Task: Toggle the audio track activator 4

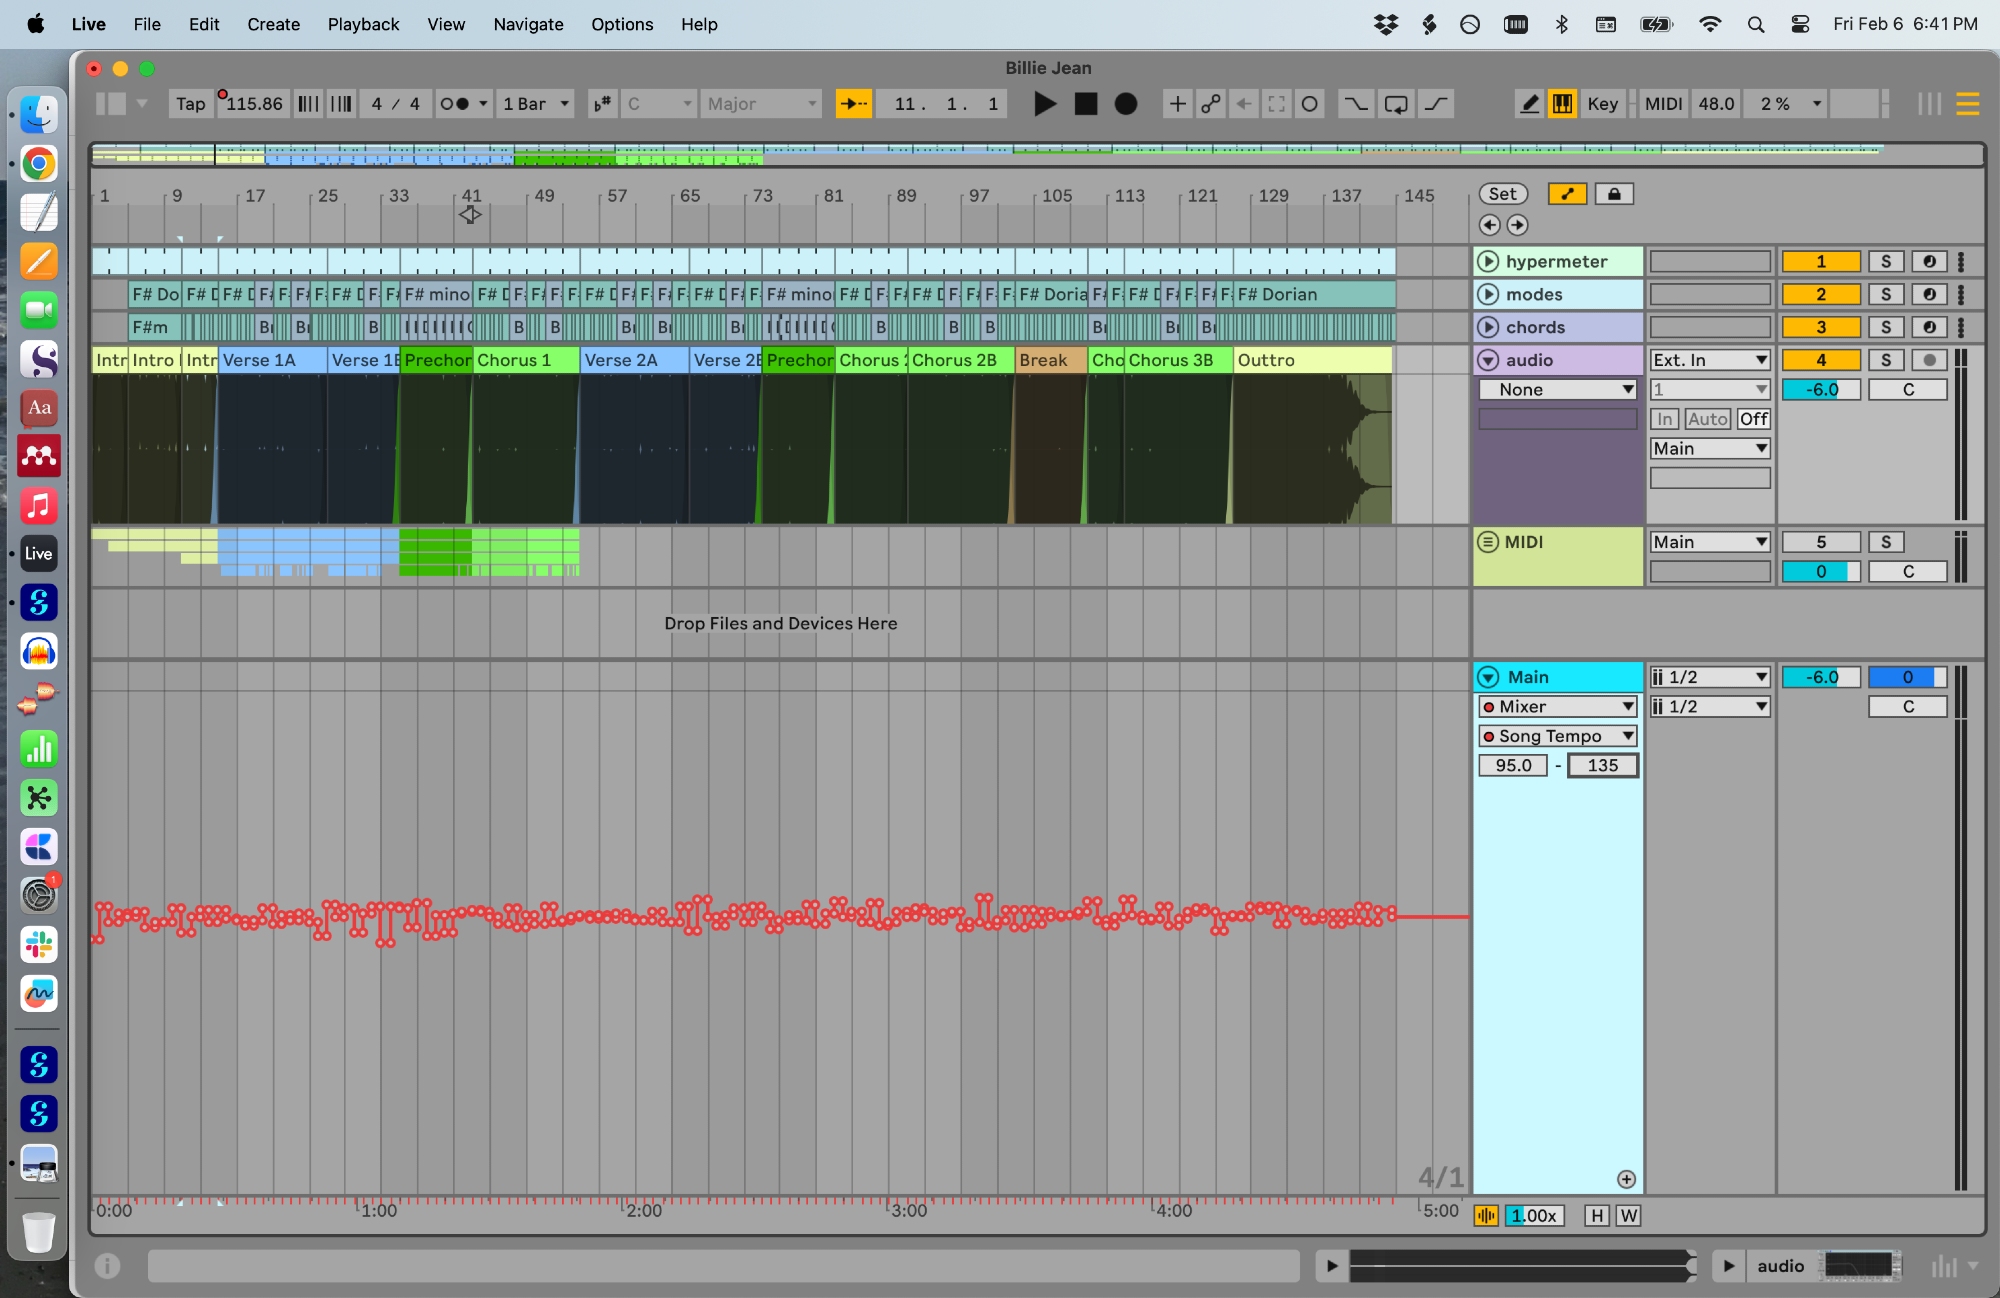Action: [x=1821, y=360]
